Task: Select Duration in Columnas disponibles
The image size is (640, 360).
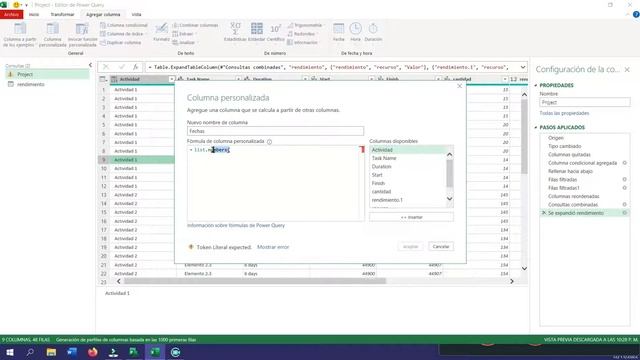Action: (381, 167)
